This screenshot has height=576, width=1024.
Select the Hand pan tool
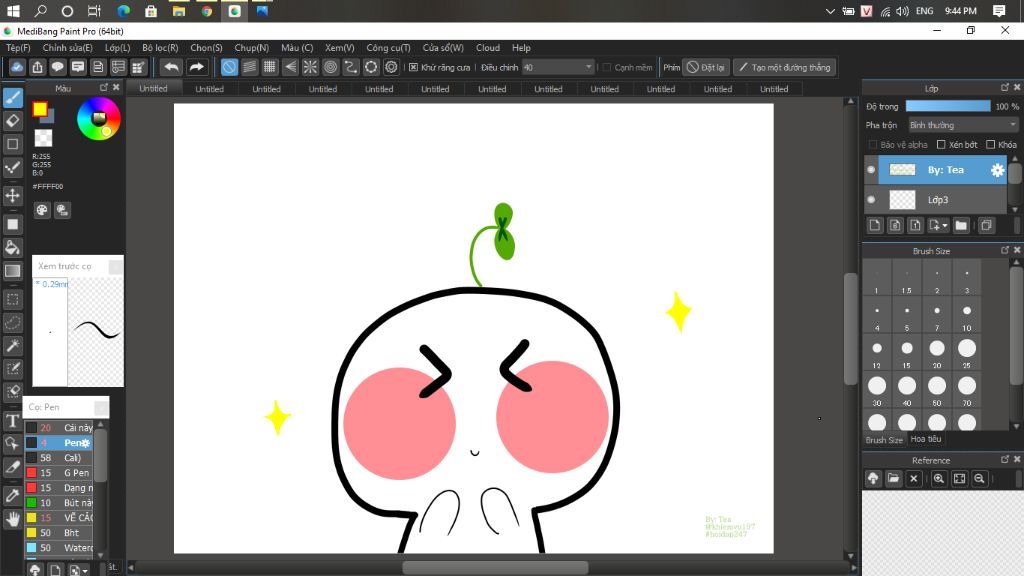click(13, 519)
